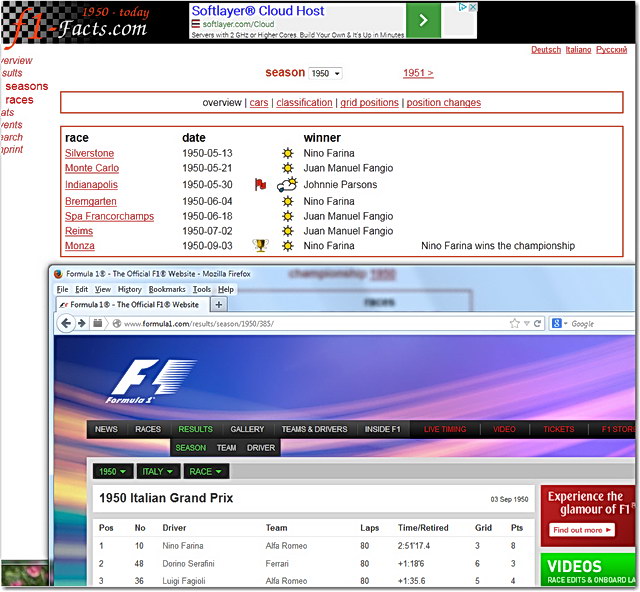Click the site identity globe icon
Viewport: 640px width, 592px height.
click(x=117, y=323)
